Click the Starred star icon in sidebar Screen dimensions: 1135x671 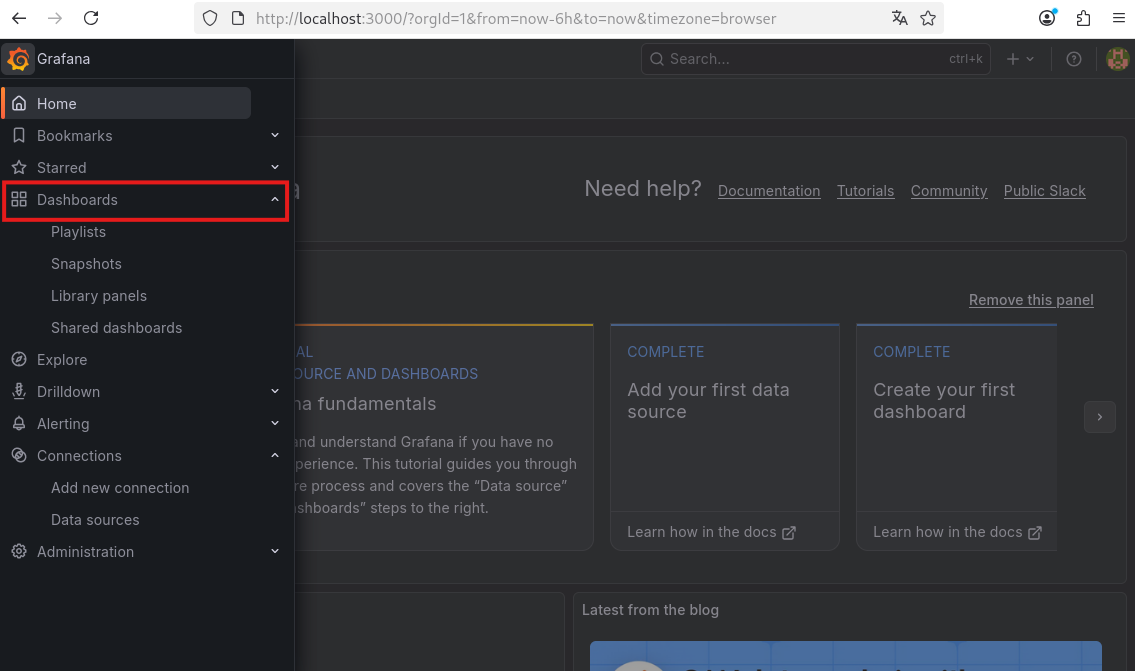(19, 167)
